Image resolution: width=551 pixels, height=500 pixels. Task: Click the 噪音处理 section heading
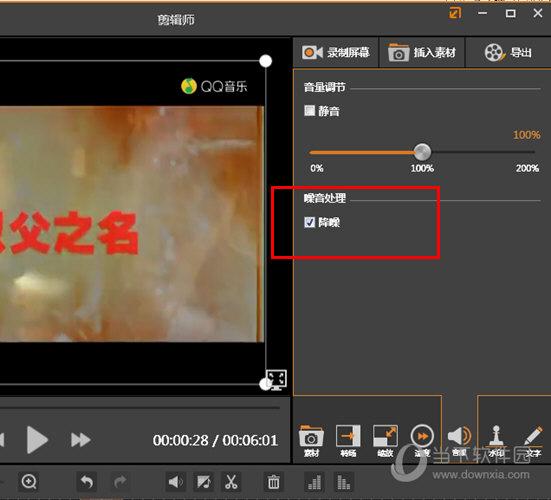point(324,199)
